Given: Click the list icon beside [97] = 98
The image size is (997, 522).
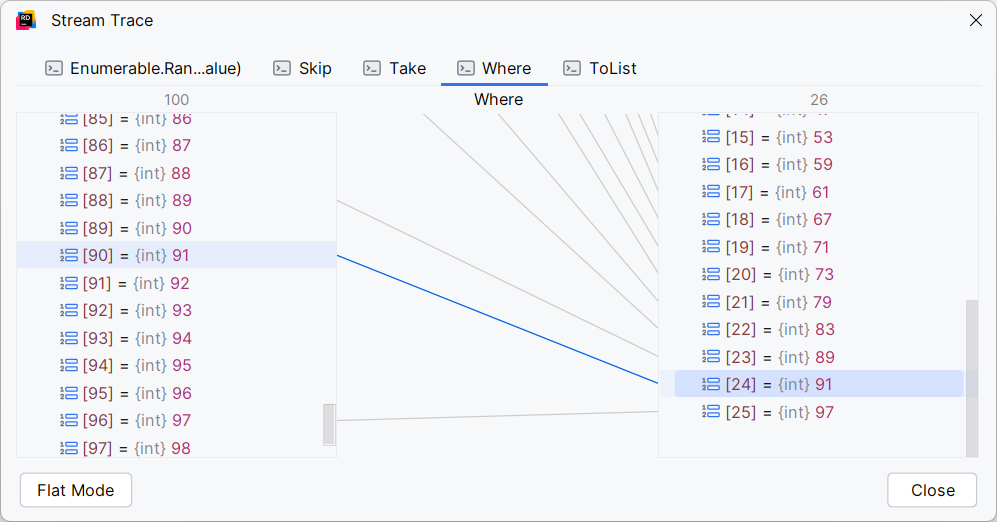Looking at the screenshot, I should tap(69, 448).
